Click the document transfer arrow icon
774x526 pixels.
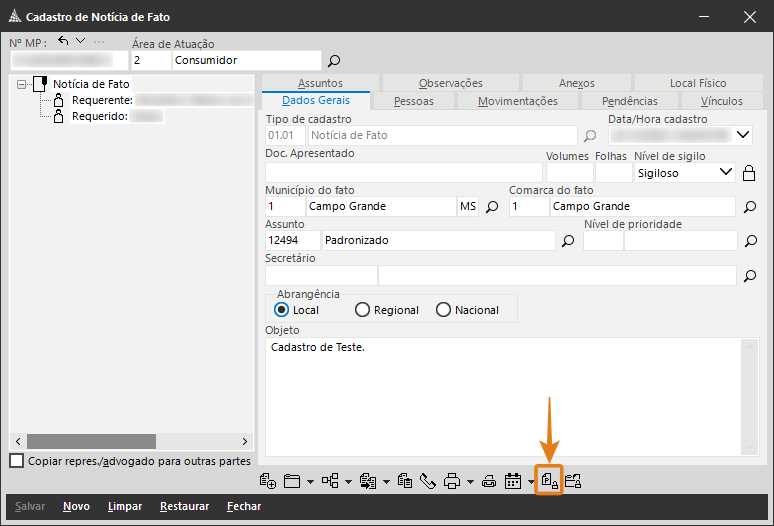pos(368,481)
